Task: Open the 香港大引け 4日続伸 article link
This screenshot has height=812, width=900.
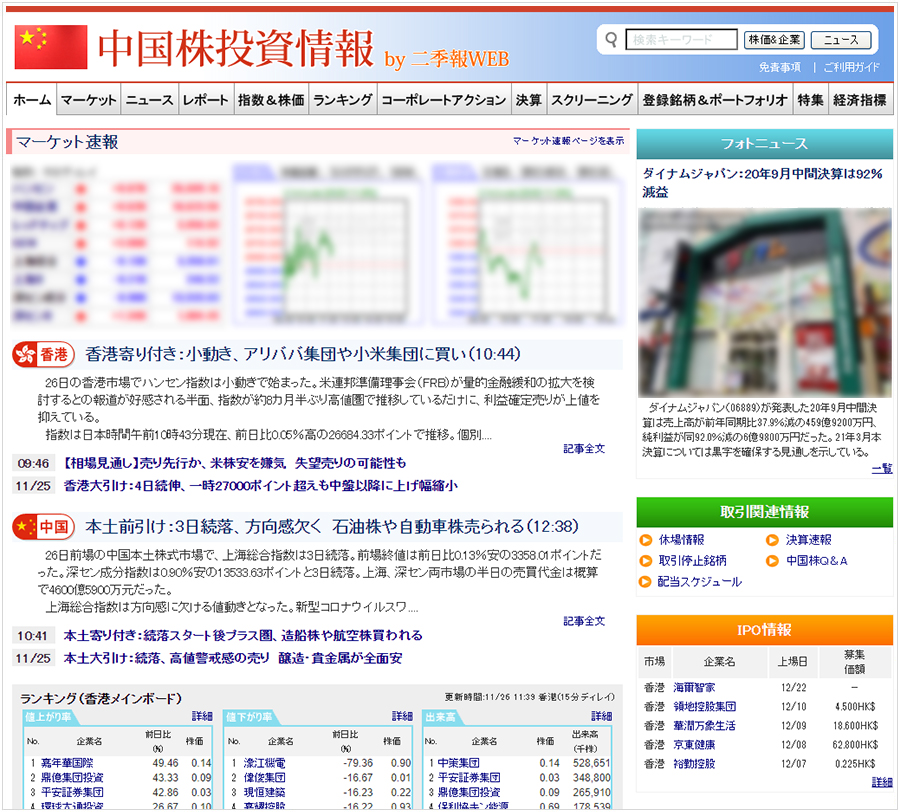Action: coord(261,486)
